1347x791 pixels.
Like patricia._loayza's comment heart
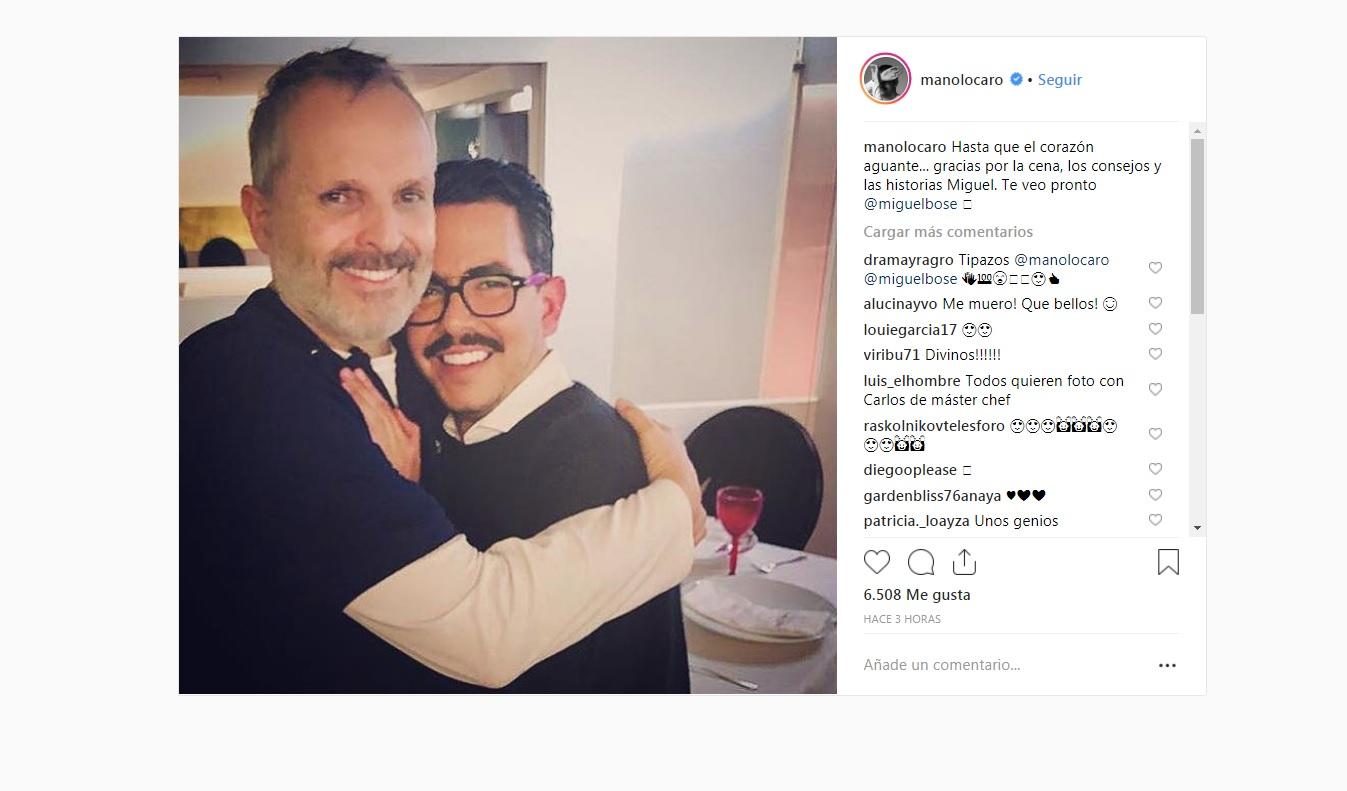pos(1155,520)
